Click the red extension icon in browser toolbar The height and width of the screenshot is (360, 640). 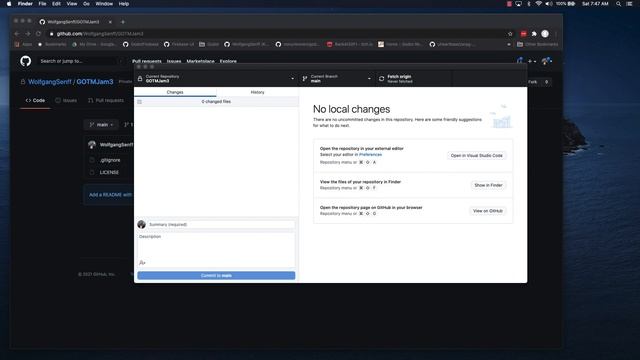(x=523, y=34)
